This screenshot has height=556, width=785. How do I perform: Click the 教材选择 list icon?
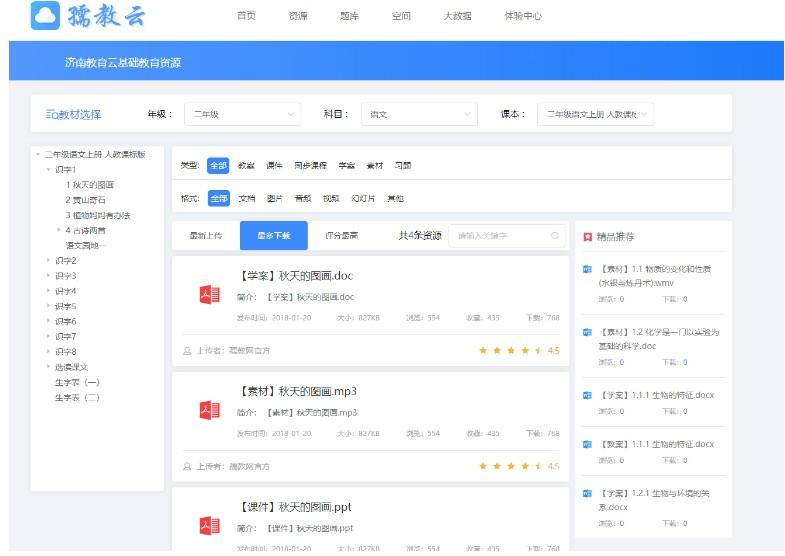coord(52,115)
